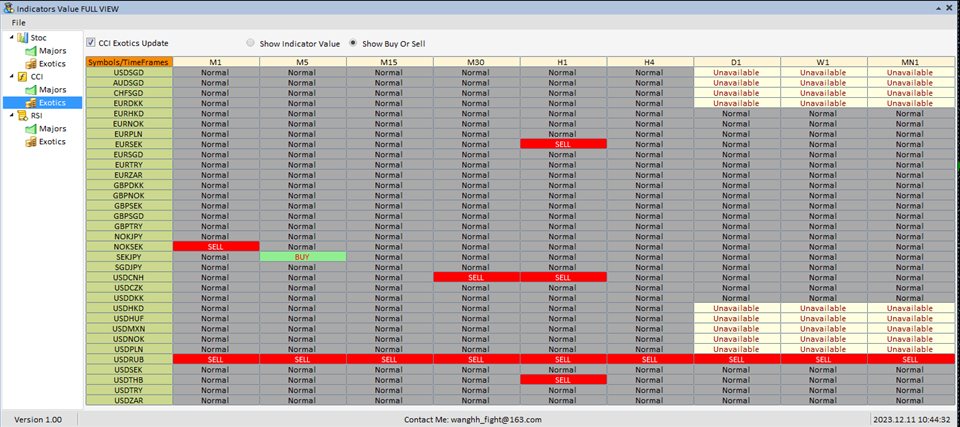Click the SEKJPY symbol row label
The image size is (960, 427).
(129, 257)
